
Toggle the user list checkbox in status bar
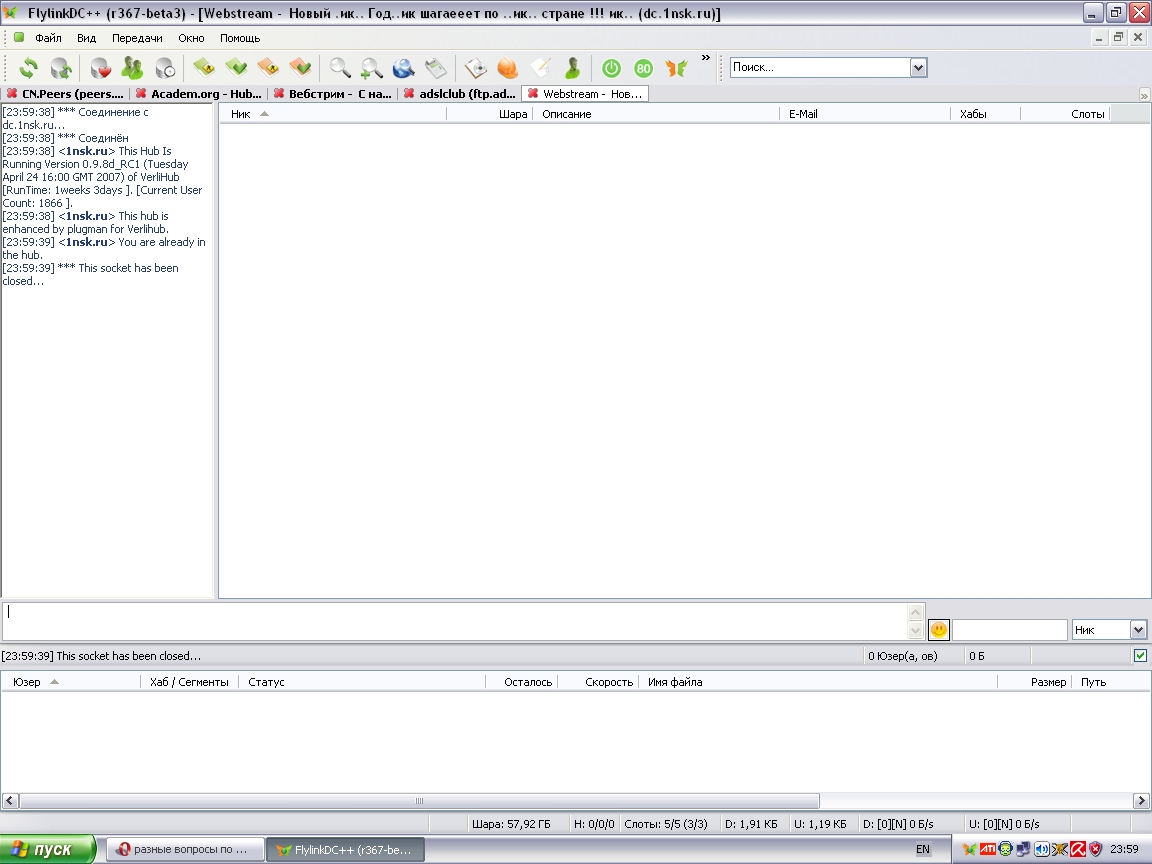1140,656
